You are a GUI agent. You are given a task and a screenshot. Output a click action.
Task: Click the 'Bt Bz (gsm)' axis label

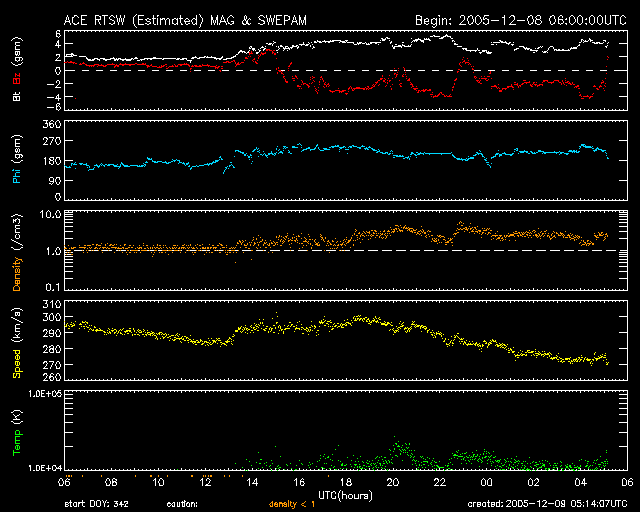click(17, 69)
